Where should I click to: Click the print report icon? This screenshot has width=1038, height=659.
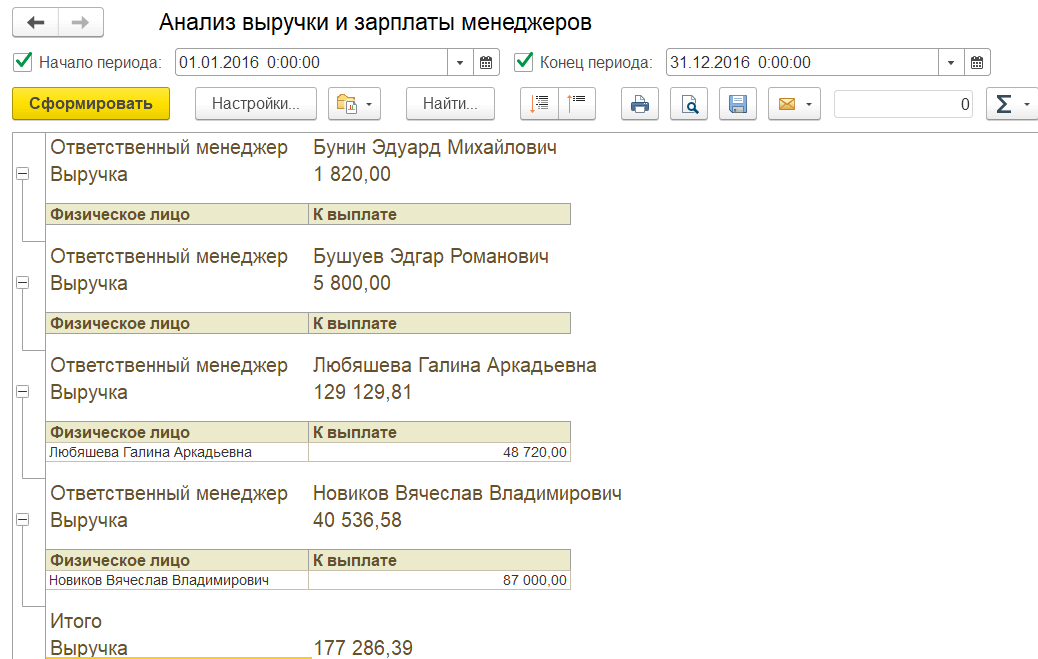[640, 104]
